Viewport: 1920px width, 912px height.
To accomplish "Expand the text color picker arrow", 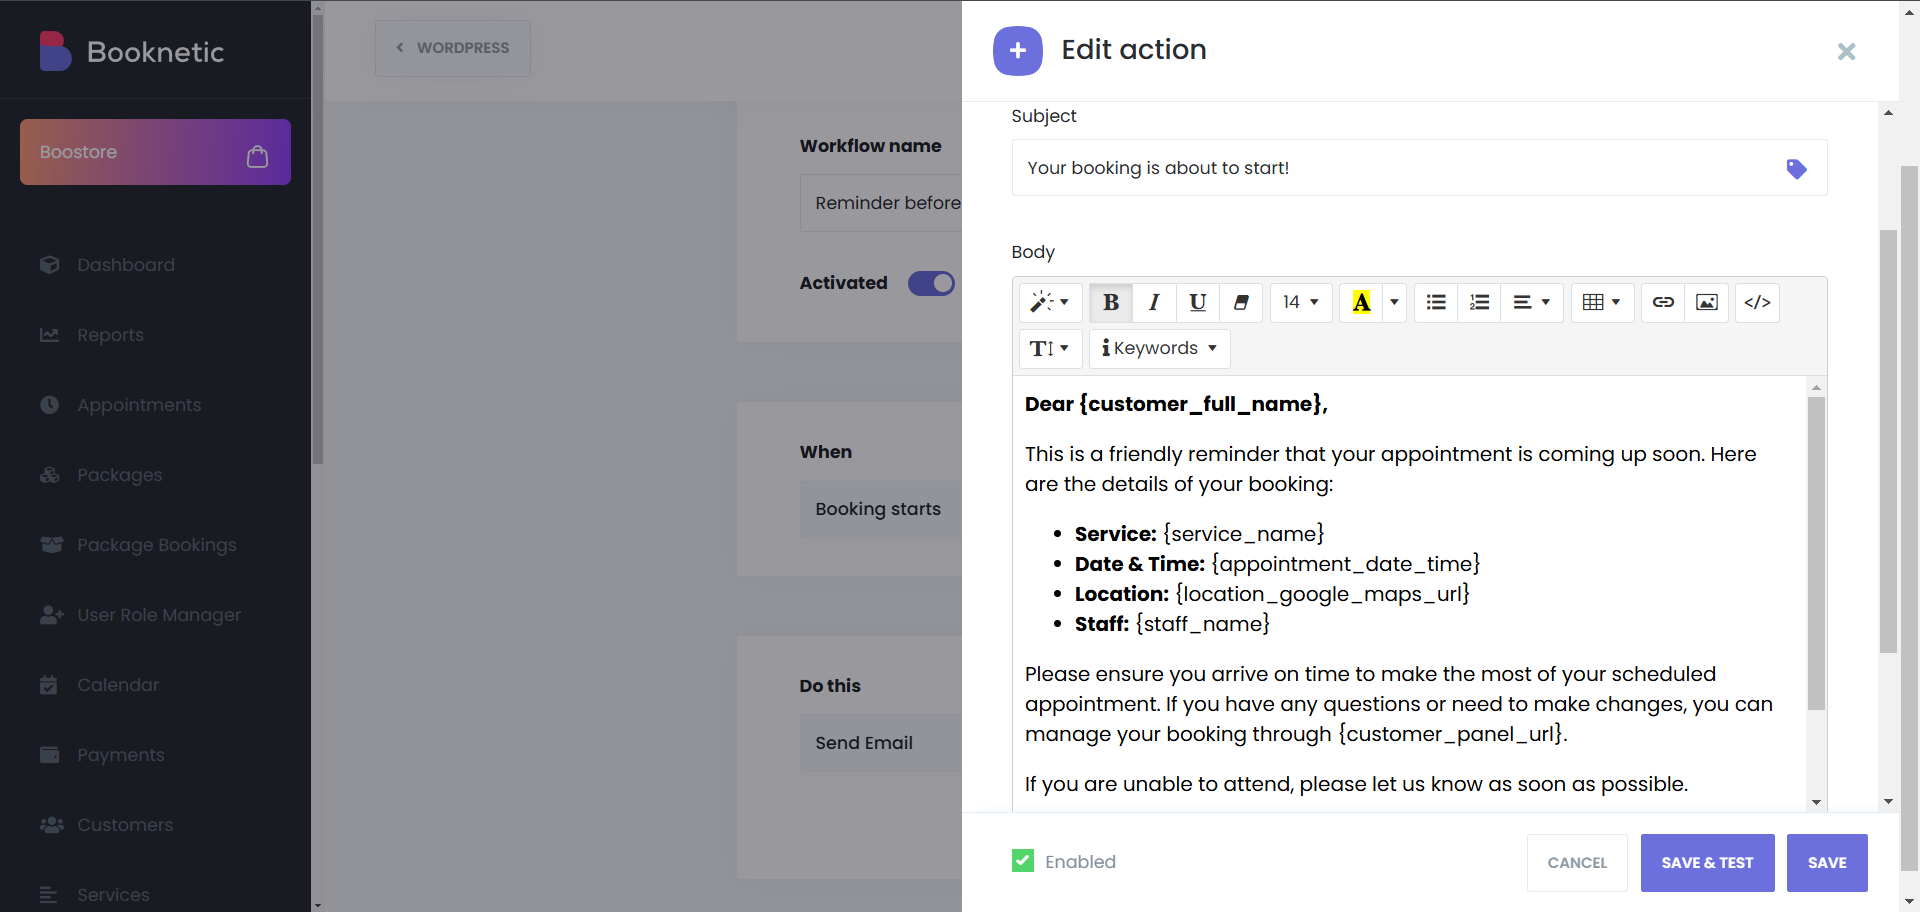I will click(1394, 302).
